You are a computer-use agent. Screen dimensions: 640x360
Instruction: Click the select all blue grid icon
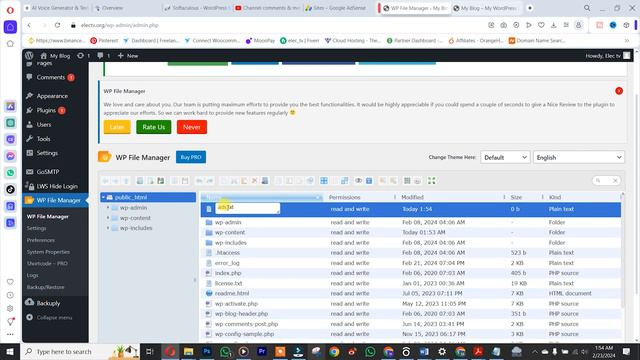[x=324, y=180]
